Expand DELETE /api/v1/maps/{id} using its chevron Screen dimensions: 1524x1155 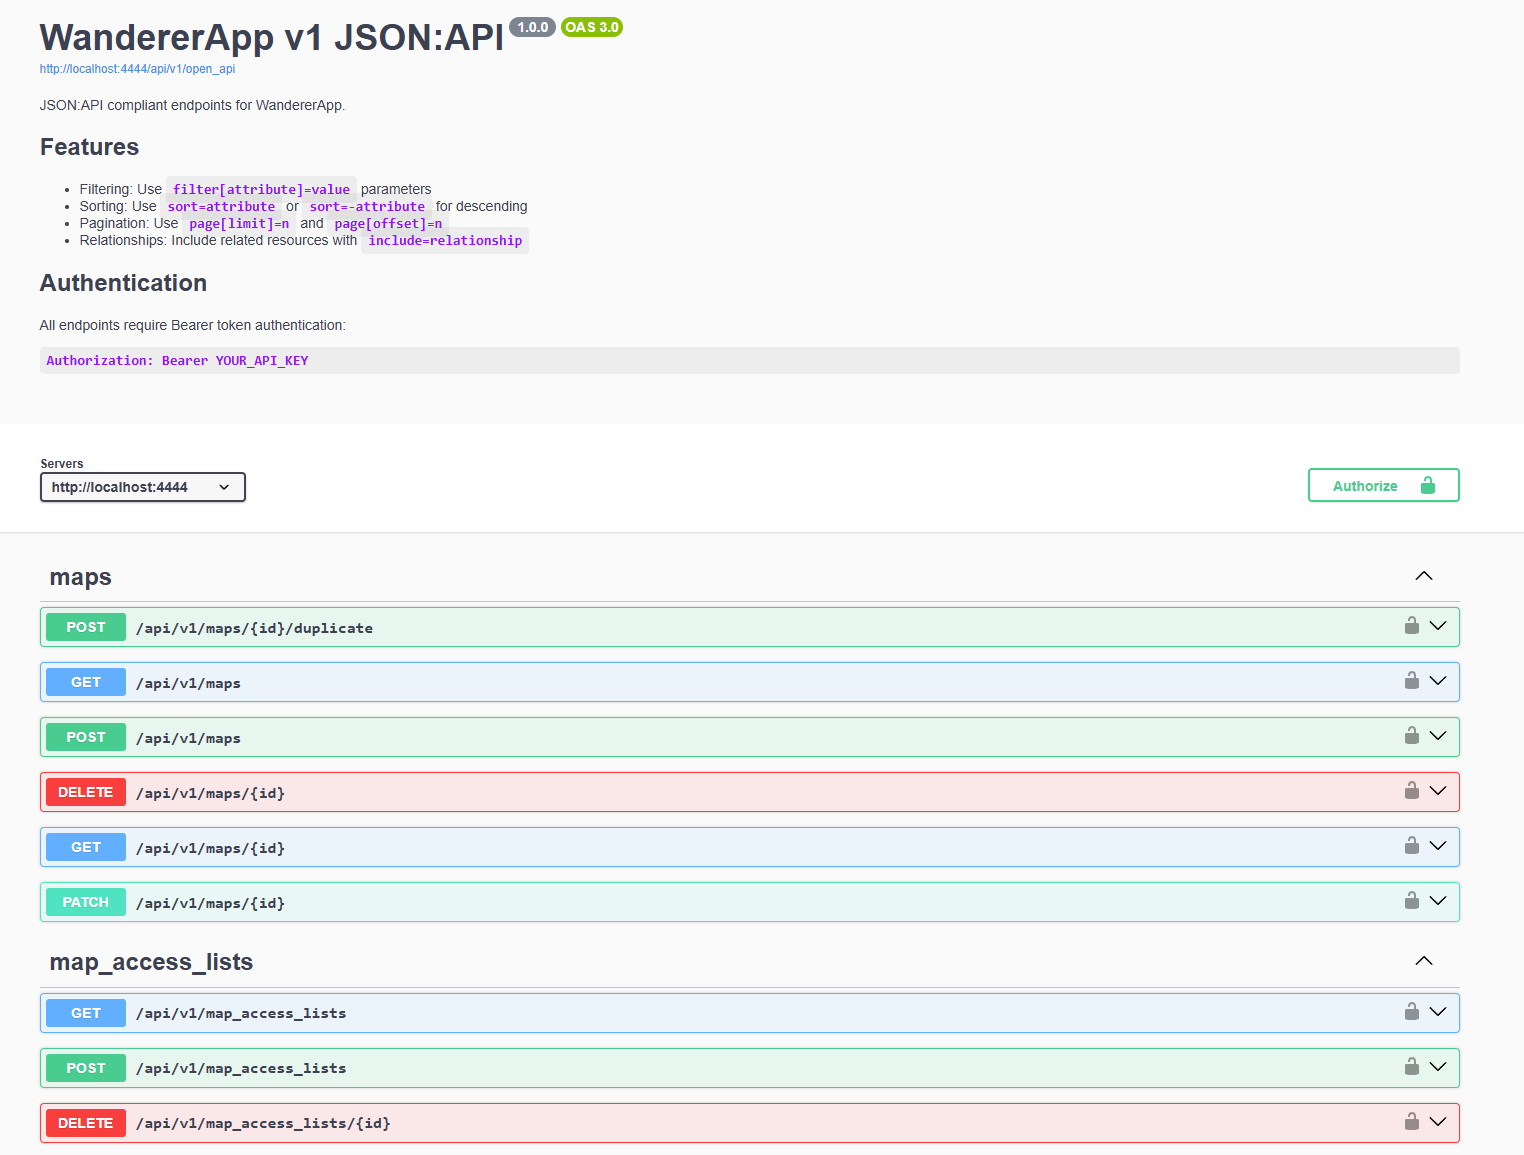(x=1438, y=791)
